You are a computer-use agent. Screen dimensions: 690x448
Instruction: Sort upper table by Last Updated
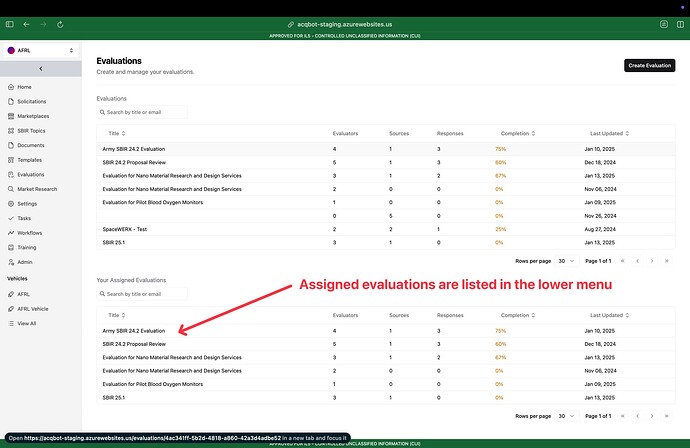pos(609,133)
